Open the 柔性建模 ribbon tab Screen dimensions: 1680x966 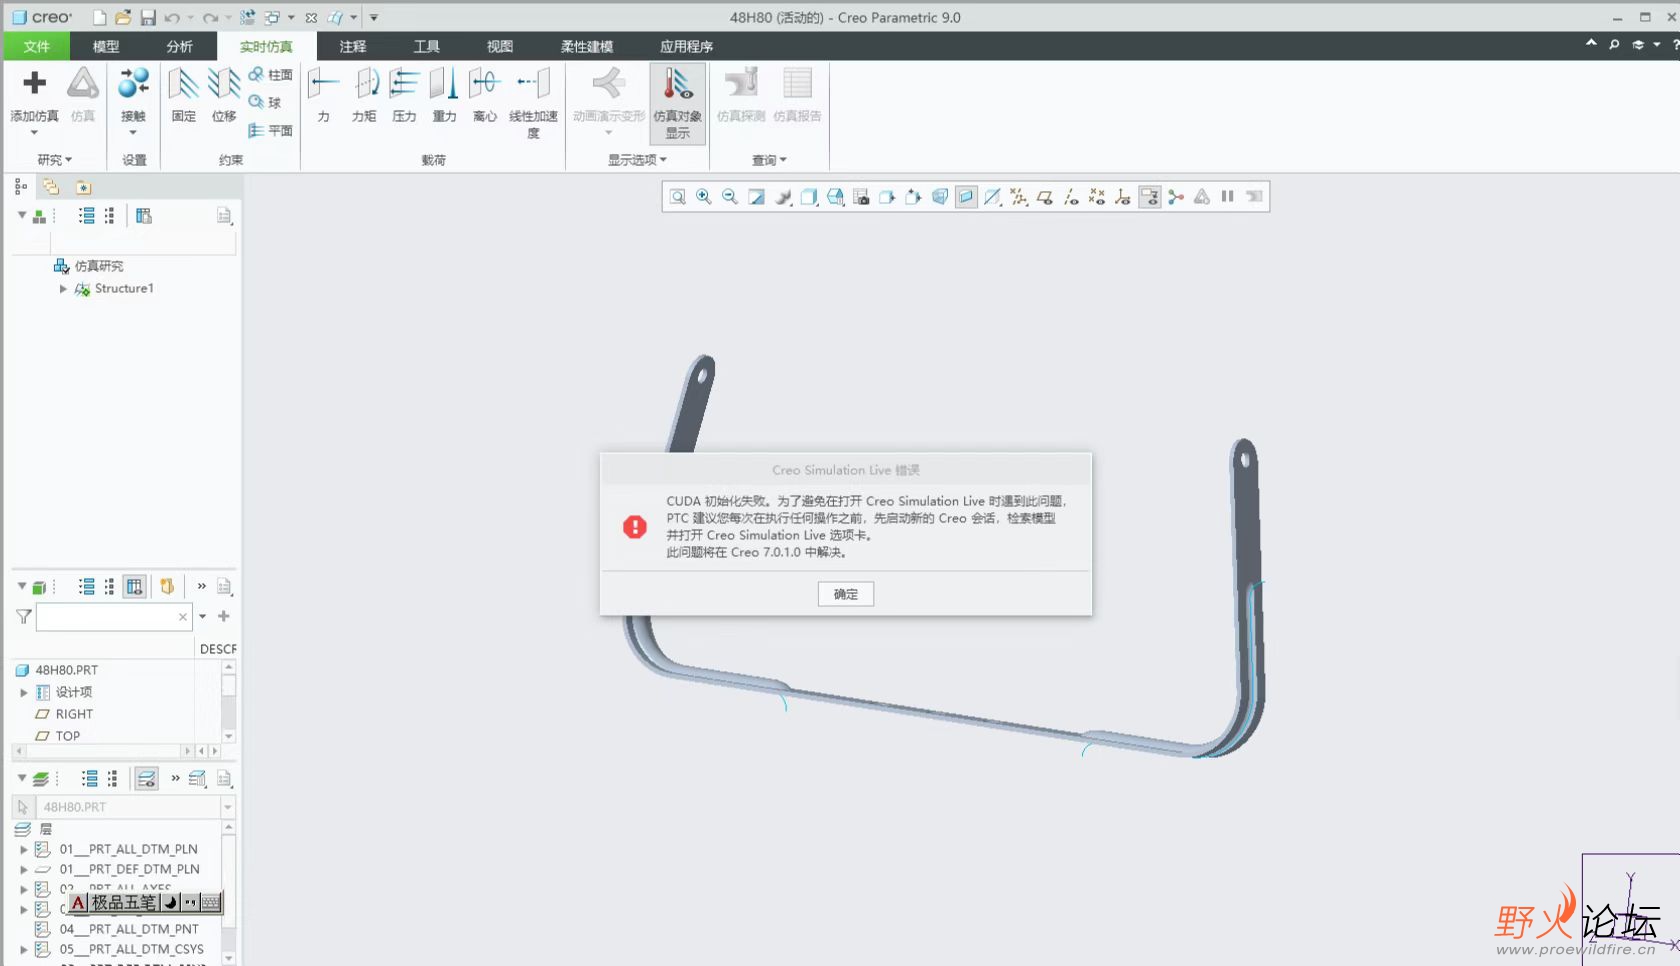[586, 46]
